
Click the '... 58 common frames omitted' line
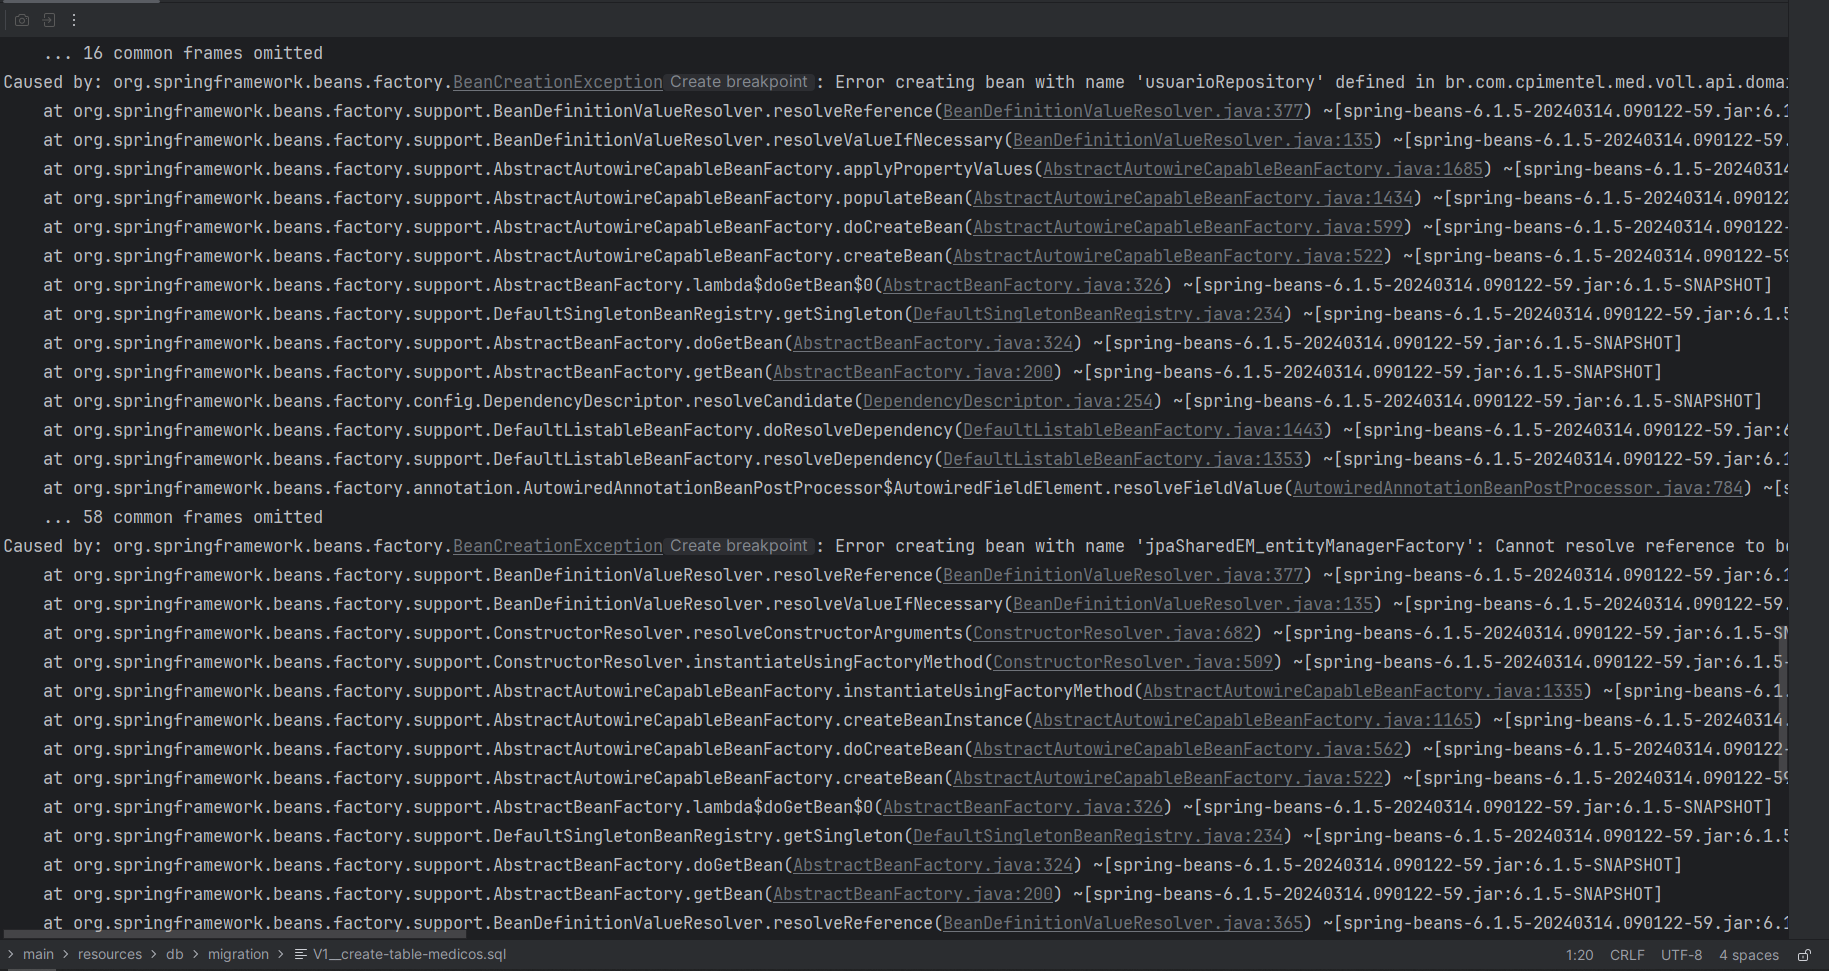tap(183, 517)
